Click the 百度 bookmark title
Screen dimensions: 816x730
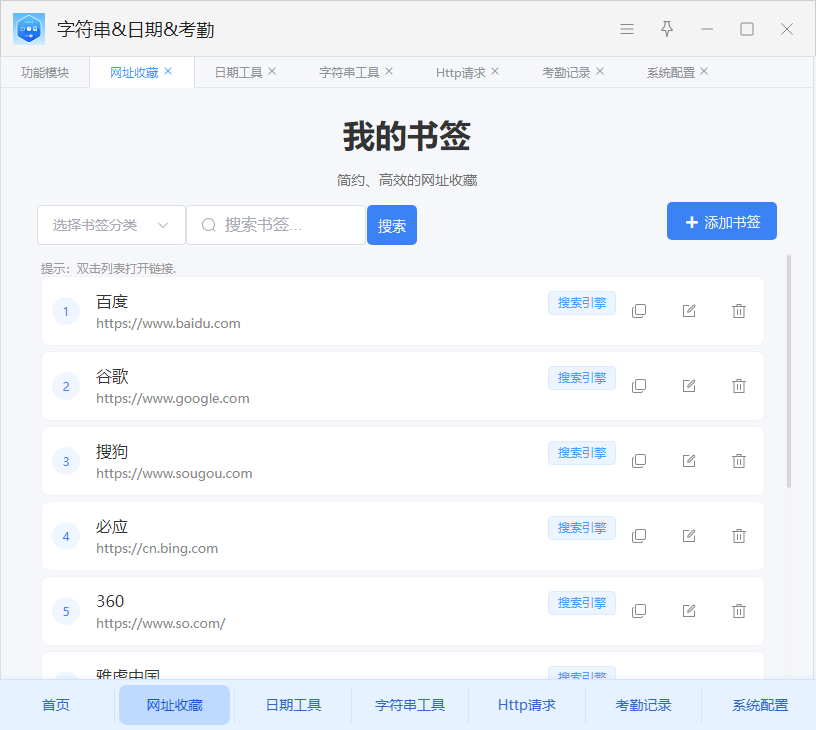tap(112, 302)
